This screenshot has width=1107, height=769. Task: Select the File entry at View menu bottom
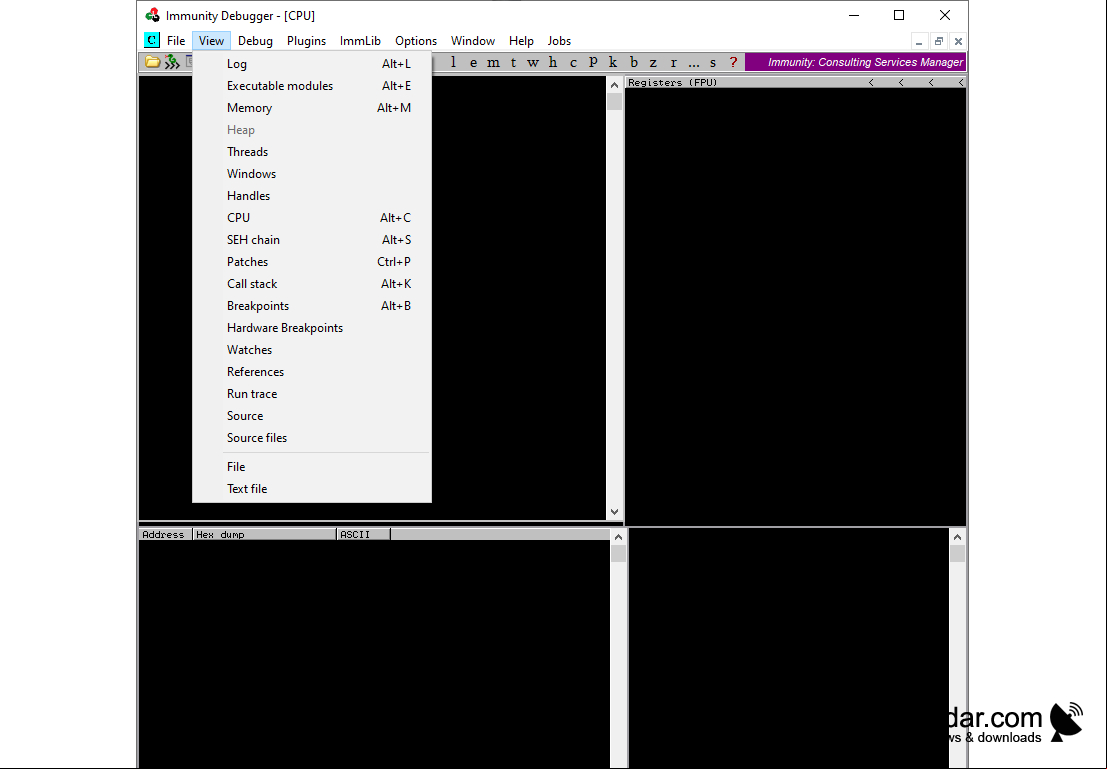(x=312, y=467)
